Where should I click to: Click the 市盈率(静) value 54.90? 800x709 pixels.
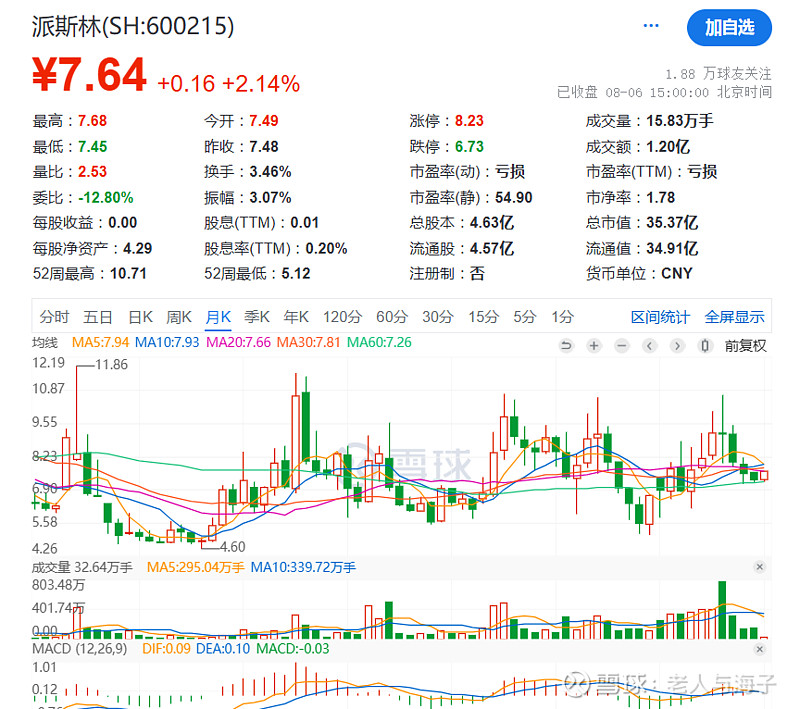coord(514,197)
